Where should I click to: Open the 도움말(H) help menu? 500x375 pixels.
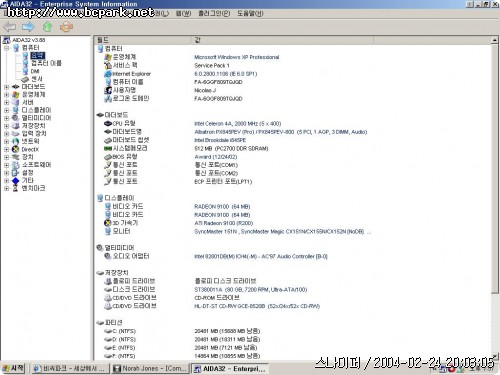250,13
